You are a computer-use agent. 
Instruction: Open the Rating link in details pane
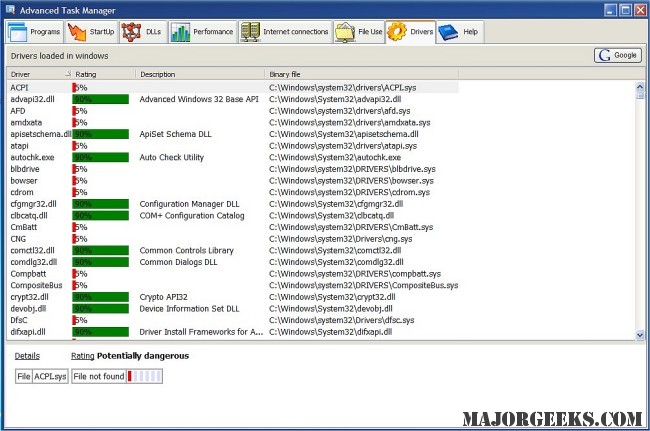[82, 356]
